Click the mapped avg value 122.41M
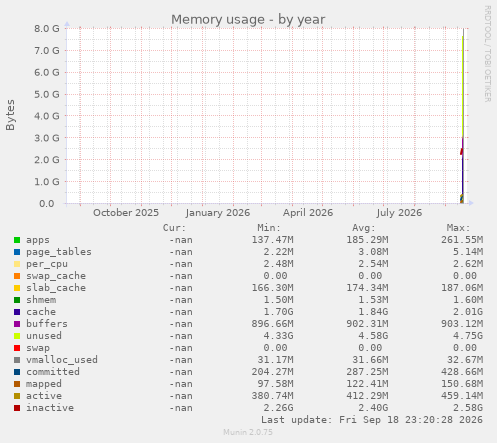This screenshot has height=443, width=497. tap(367, 384)
